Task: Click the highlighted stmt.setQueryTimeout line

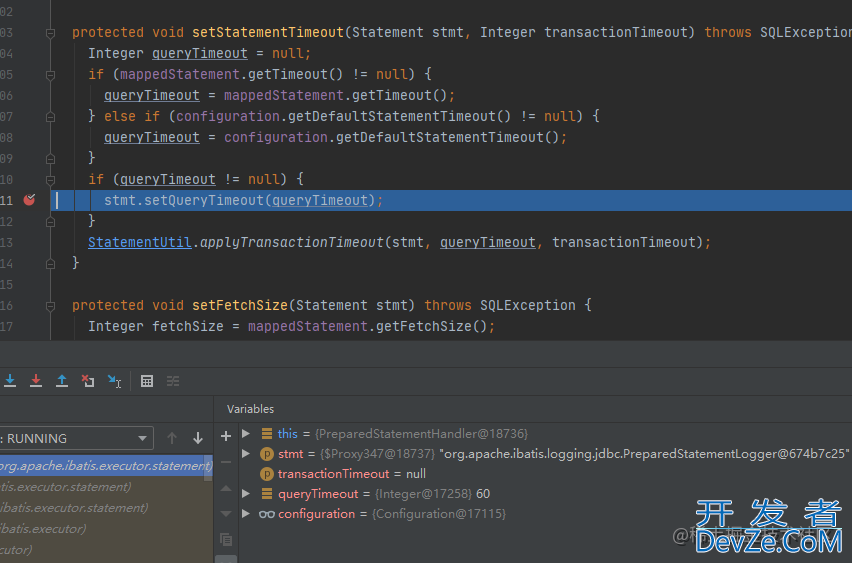Action: tap(451, 200)
